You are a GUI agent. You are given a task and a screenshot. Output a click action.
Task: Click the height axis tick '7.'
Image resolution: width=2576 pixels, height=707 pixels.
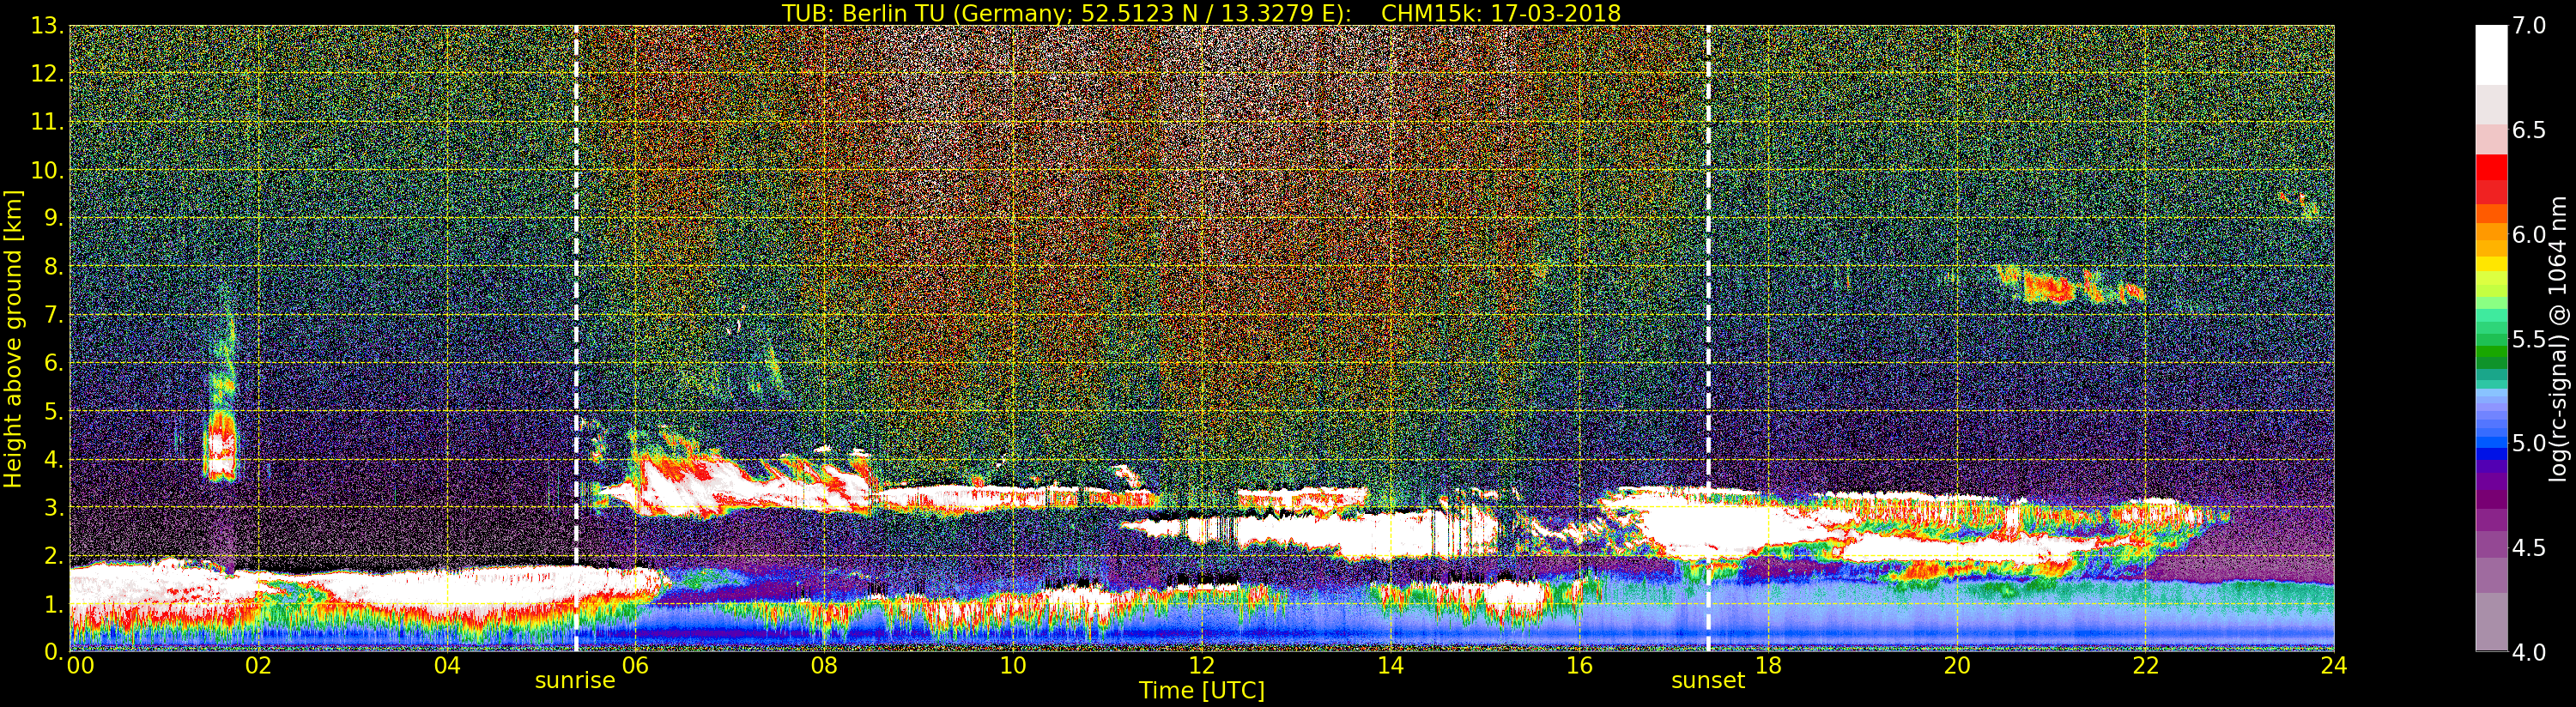click(53, 315)
